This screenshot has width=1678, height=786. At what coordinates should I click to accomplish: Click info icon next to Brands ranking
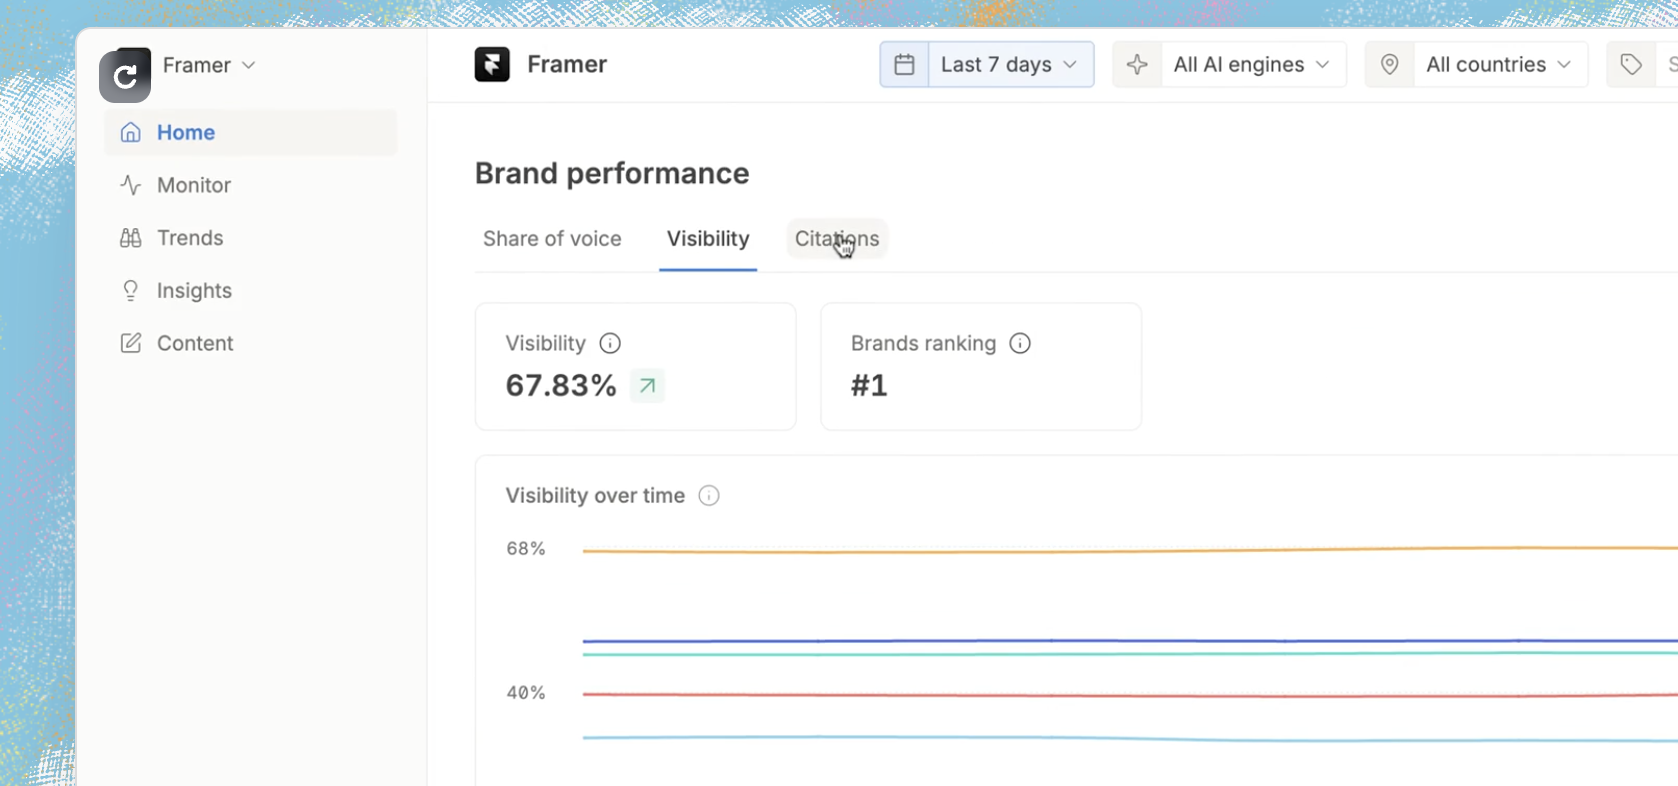(1020, 343)
